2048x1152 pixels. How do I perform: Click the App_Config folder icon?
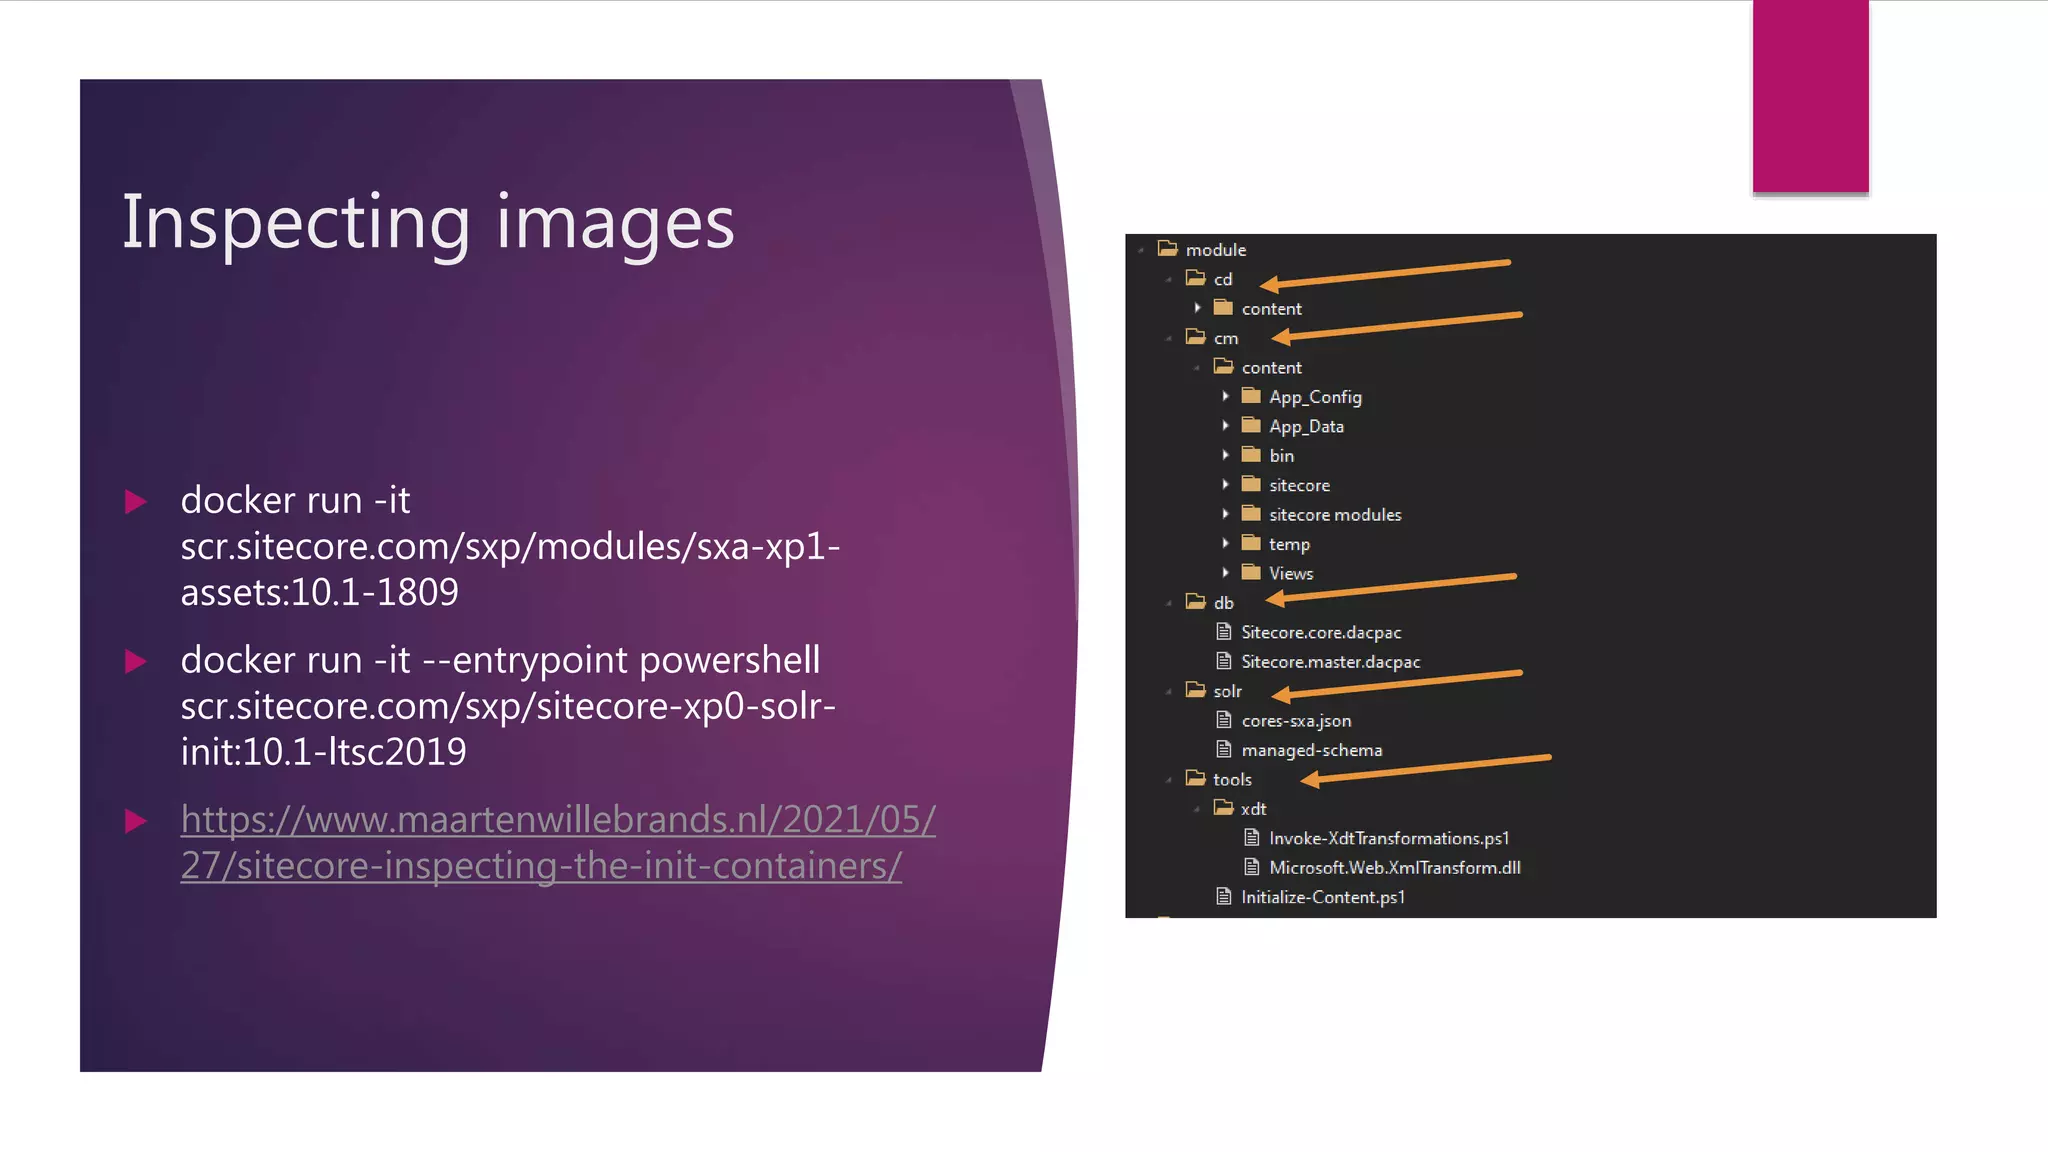click(x=1251, y=396)
